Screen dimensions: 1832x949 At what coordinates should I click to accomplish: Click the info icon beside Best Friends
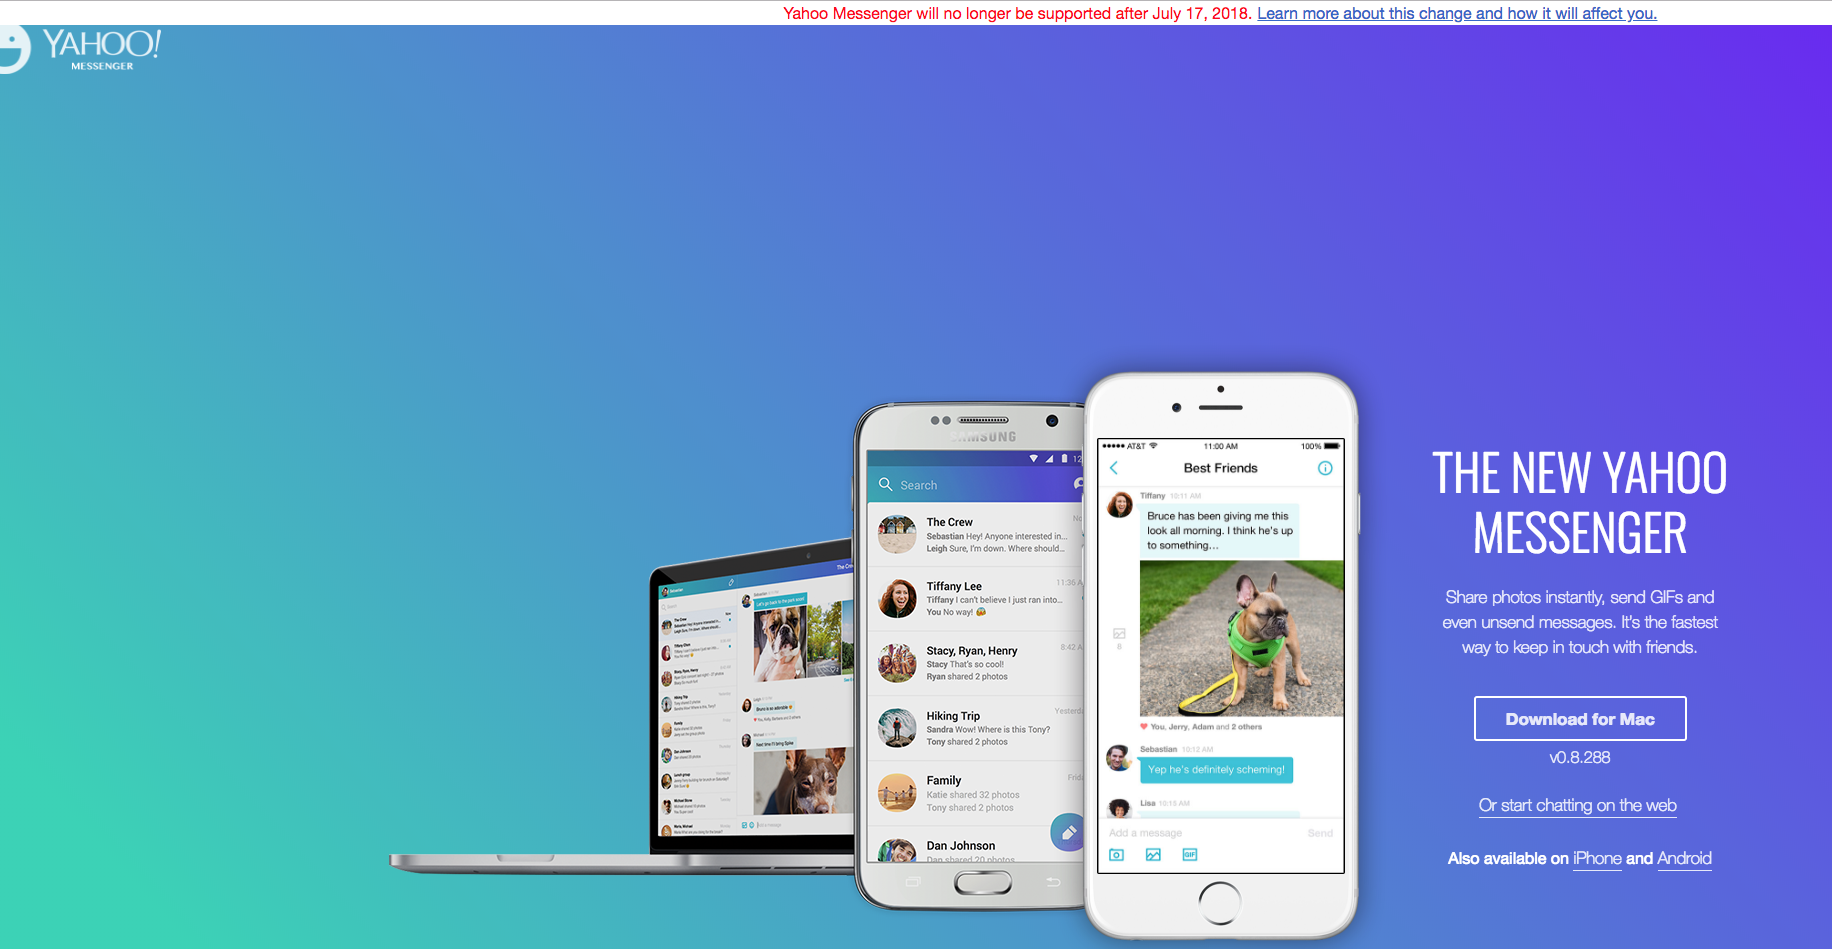tap(1325, 468)
